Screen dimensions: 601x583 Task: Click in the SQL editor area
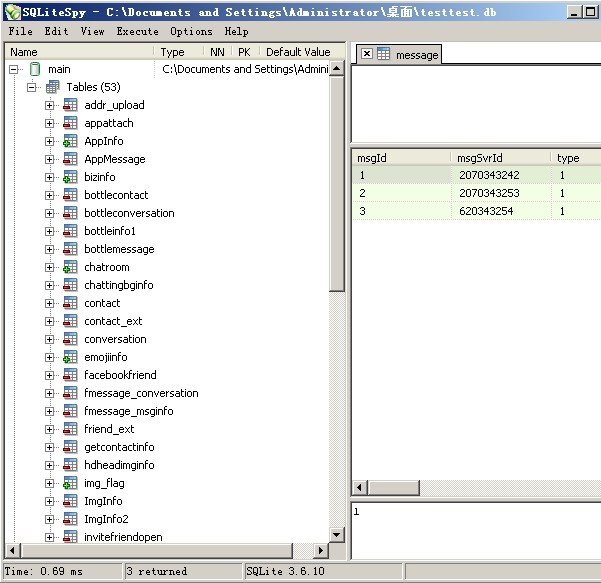[x=476, y=103]
